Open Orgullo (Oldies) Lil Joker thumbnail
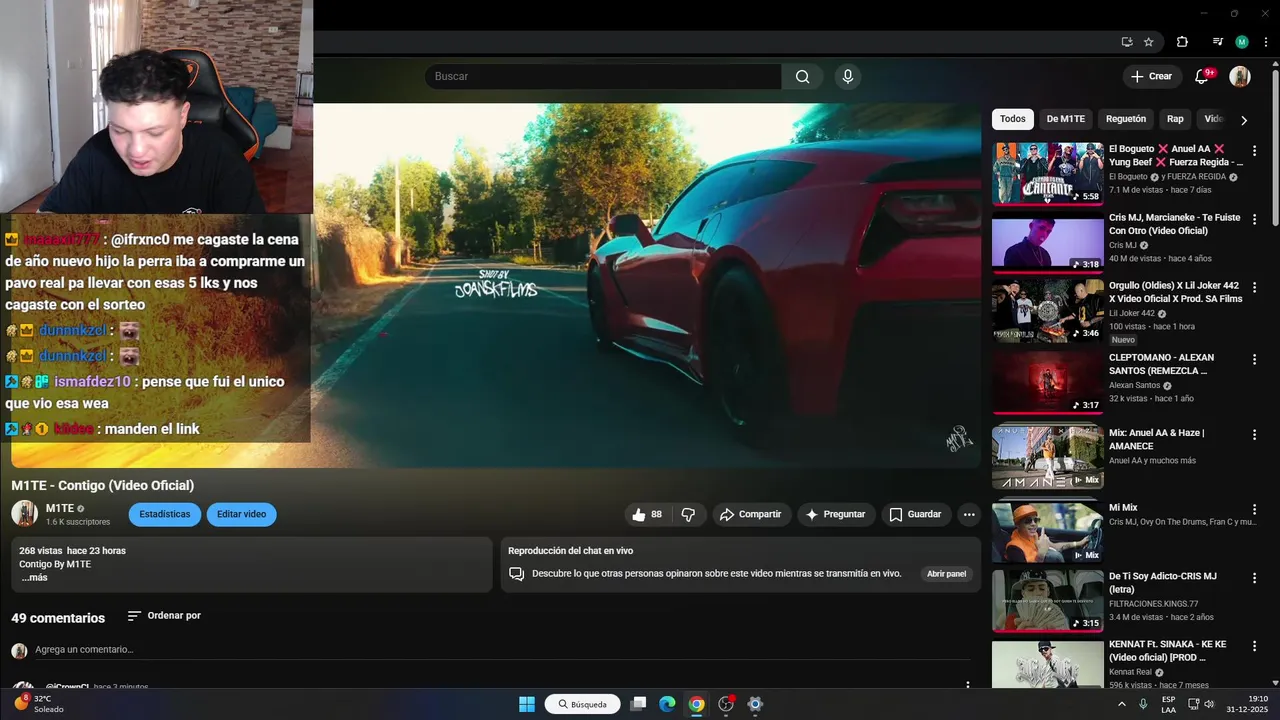 click(1048, 310)
